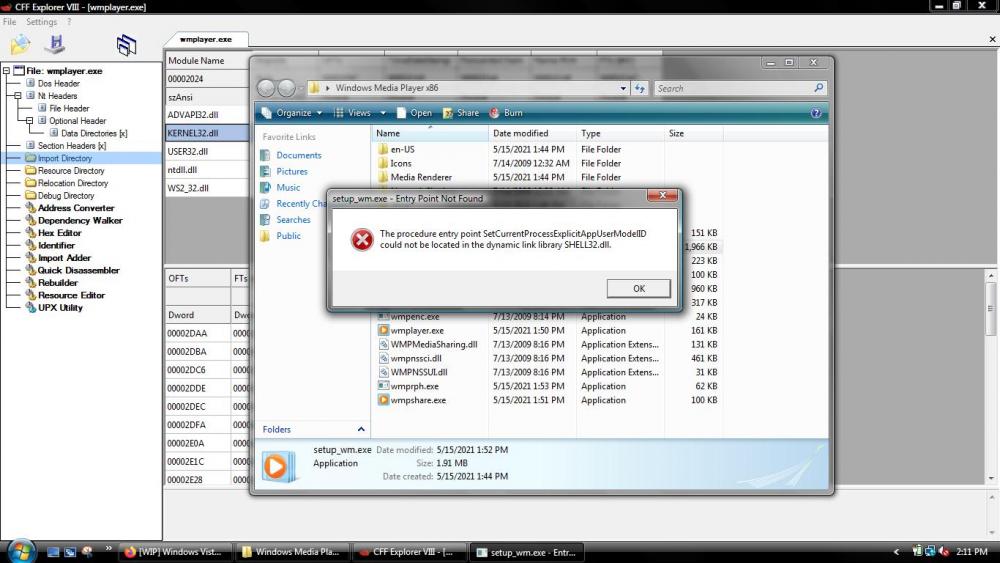Click the Windows Start orb
1000x563 pixels.
coord(21,551)
